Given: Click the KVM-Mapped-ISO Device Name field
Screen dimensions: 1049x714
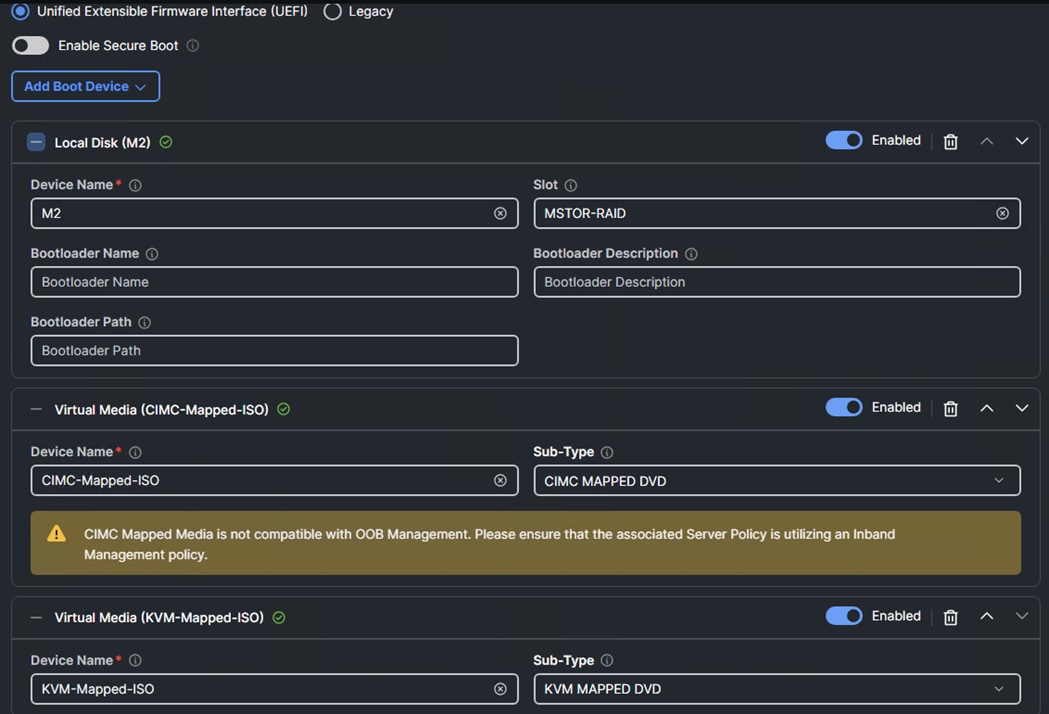Looking at the screenshot, I should [x=274, y=689].
